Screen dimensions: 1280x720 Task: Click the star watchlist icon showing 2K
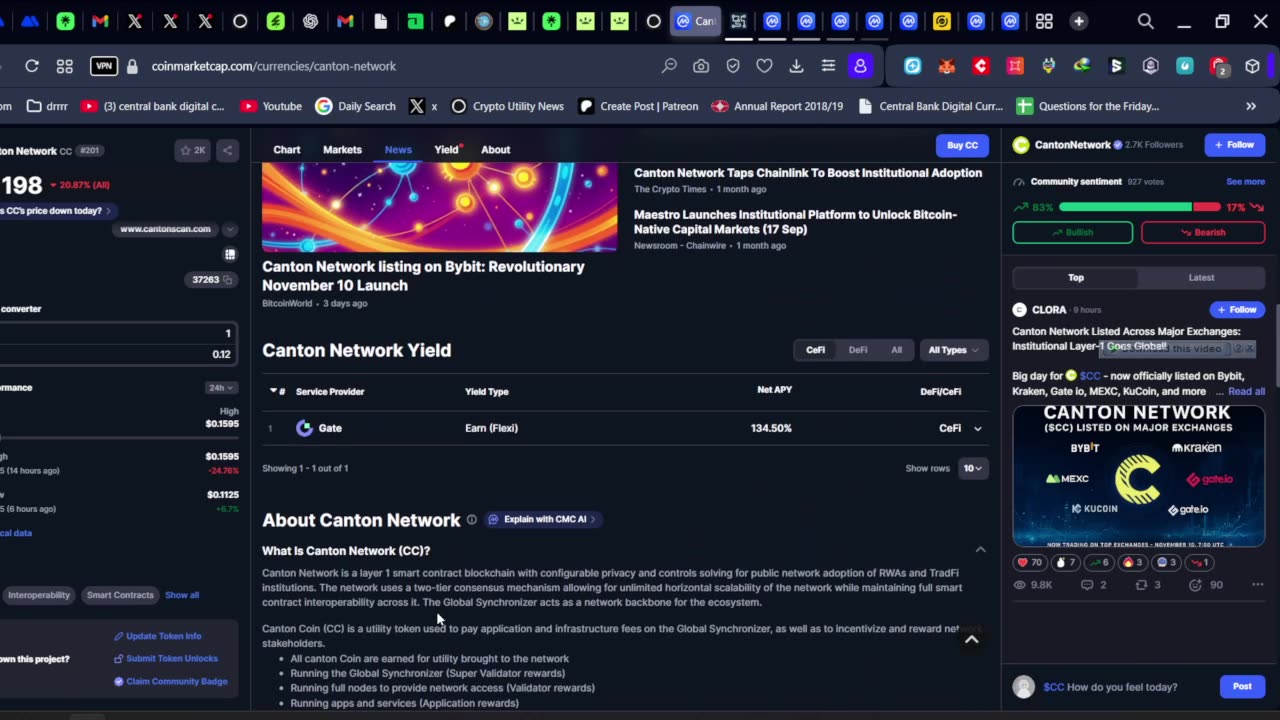192,150
